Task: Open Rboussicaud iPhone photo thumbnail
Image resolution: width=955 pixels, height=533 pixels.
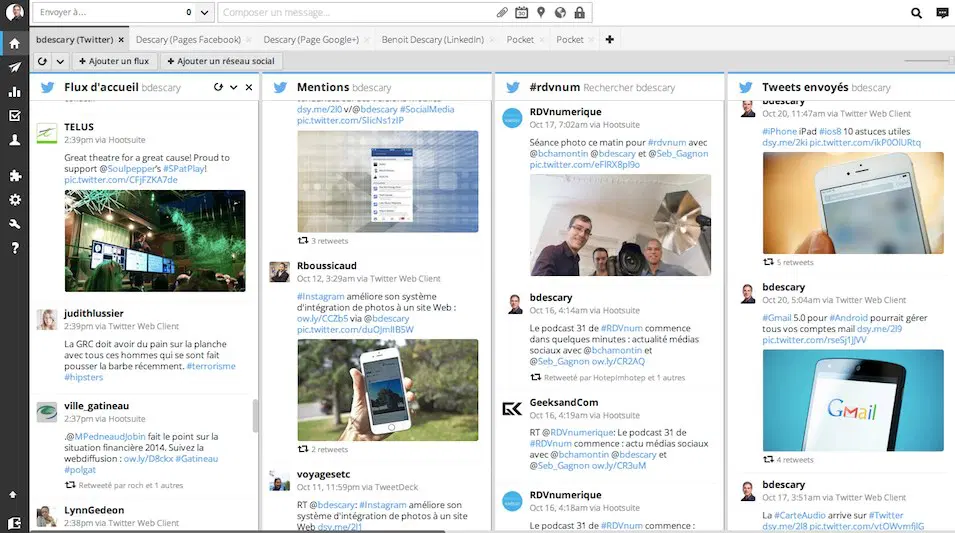Action: coord(388,390)
